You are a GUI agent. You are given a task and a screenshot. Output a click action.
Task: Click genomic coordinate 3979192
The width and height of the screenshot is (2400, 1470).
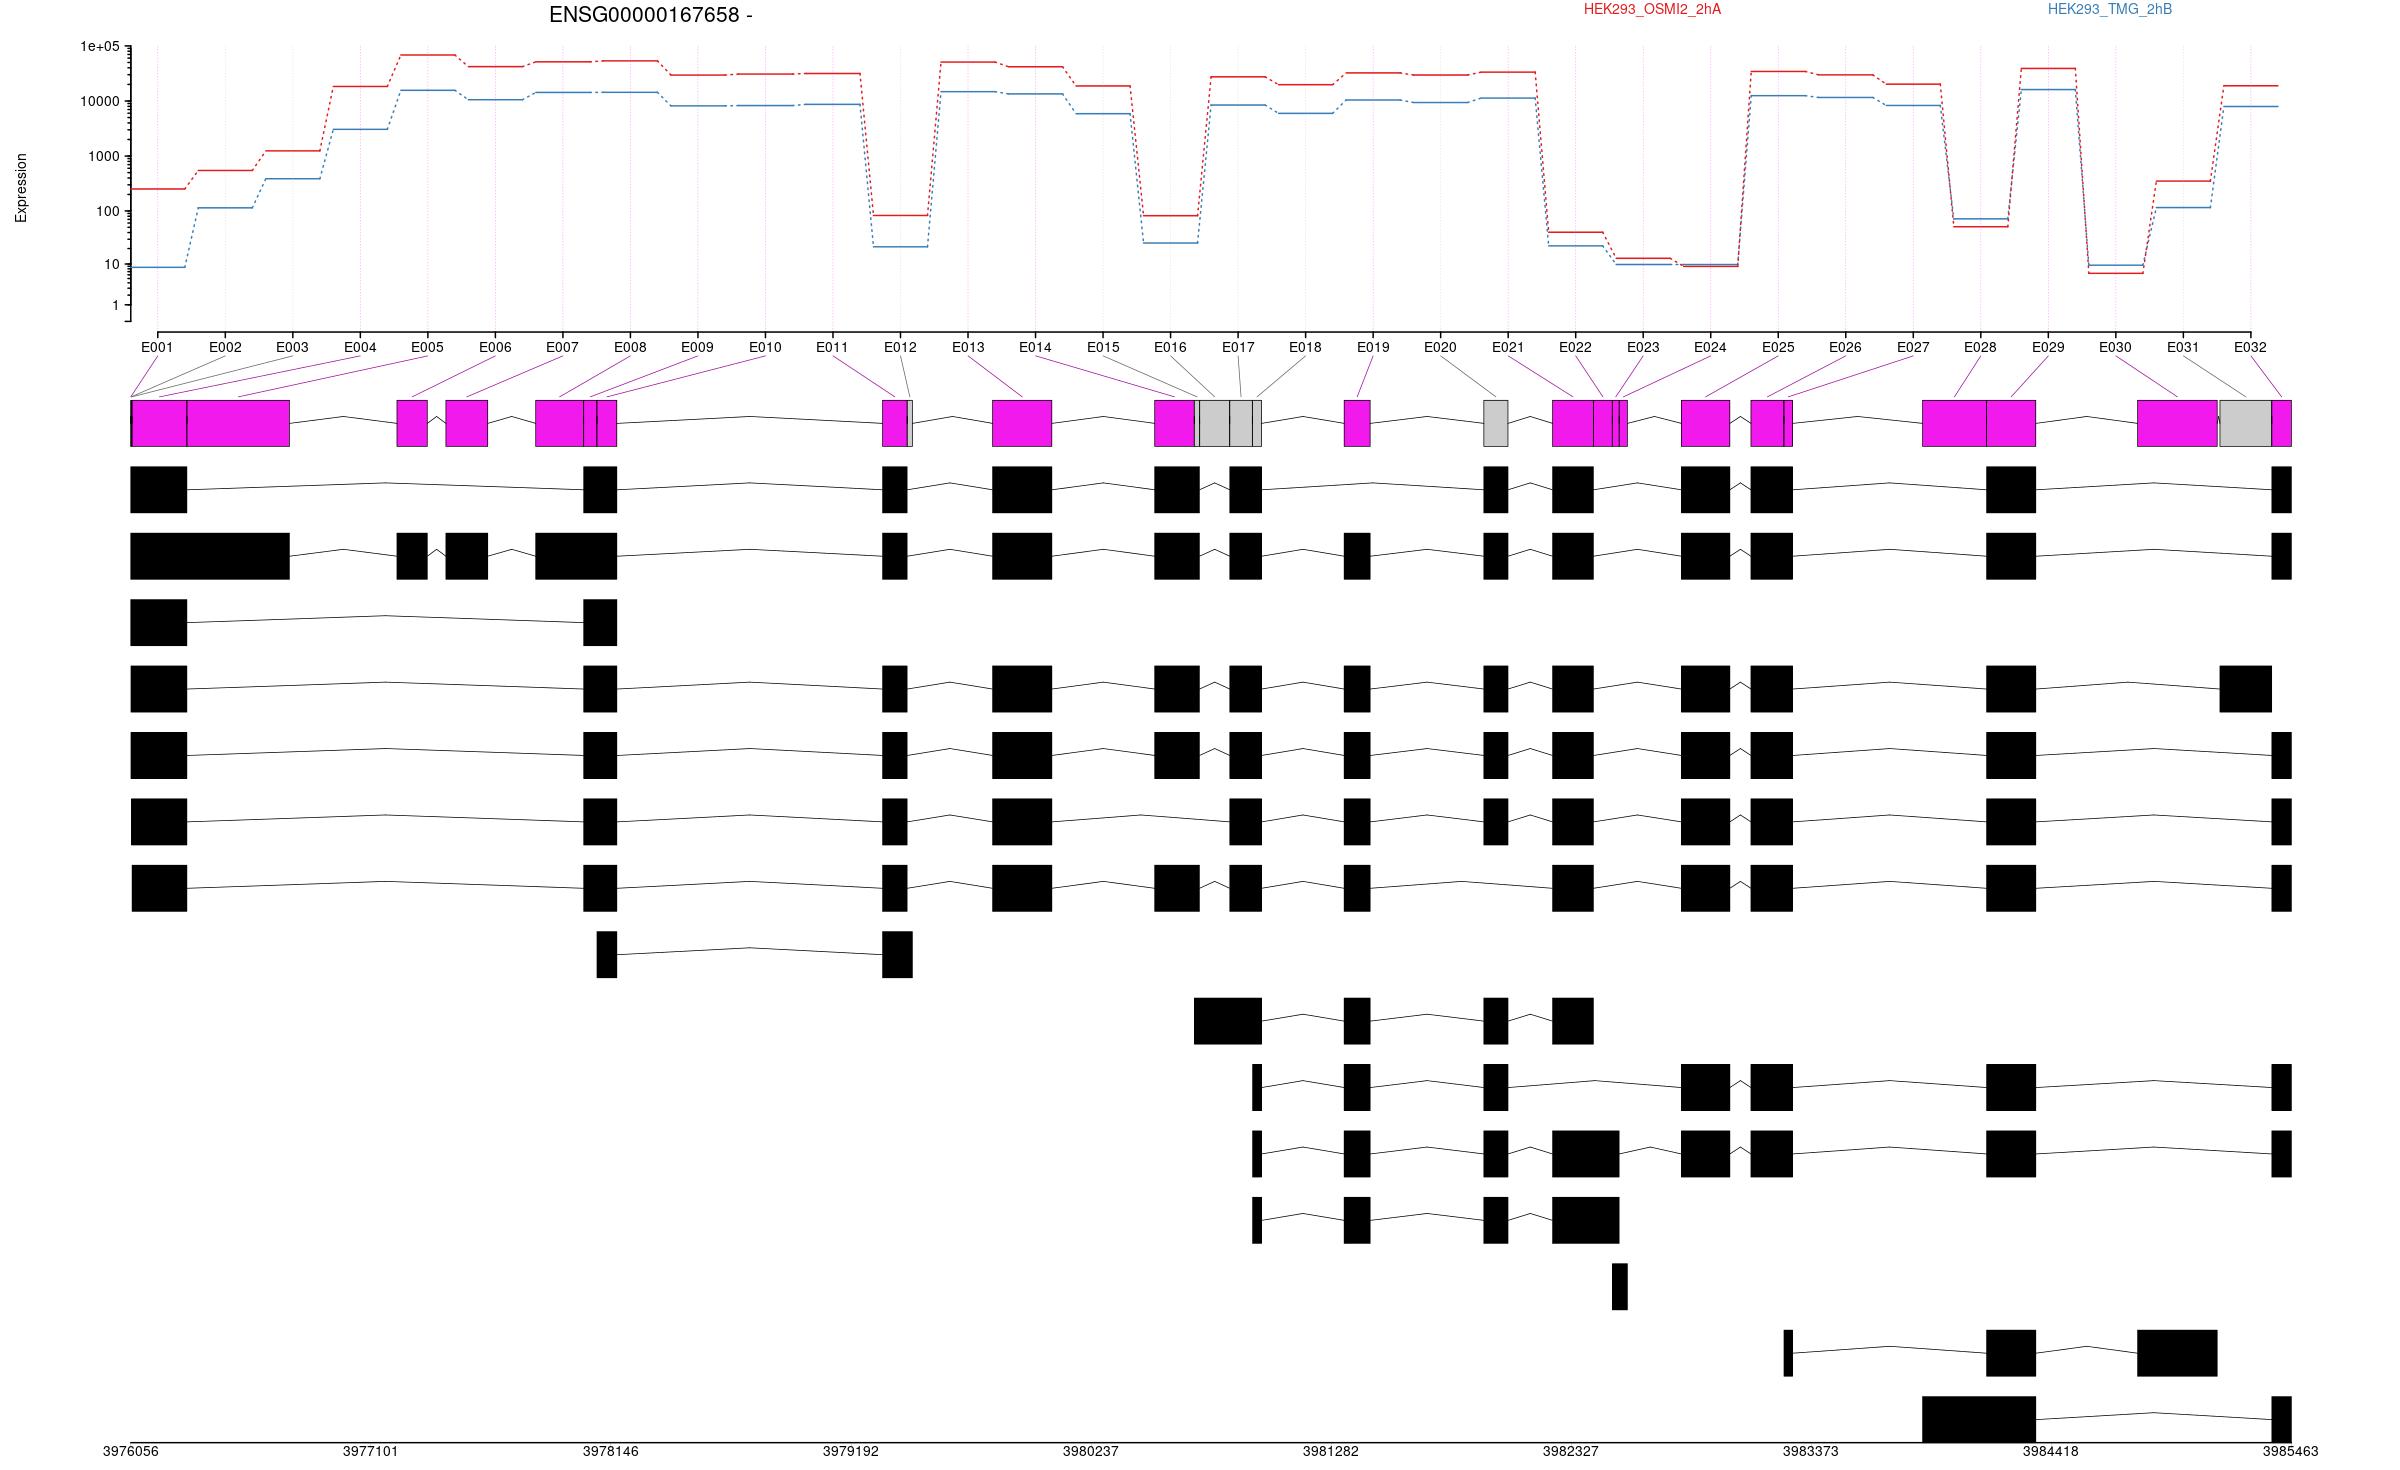pyautogui.click(x=850, y=1451)
